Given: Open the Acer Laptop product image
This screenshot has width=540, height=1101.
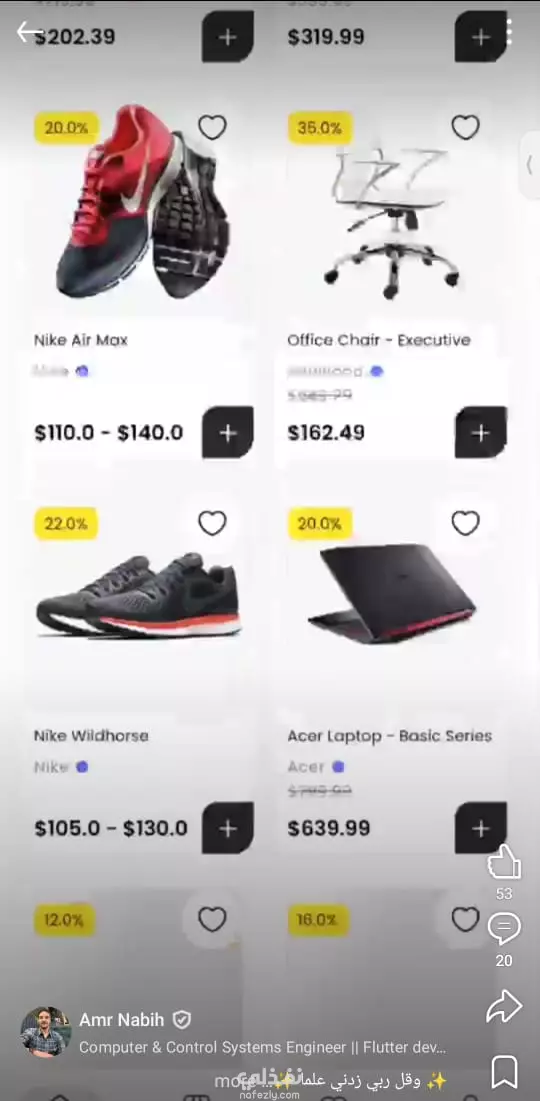Looking at the screenshot, I should coord(392,594).
